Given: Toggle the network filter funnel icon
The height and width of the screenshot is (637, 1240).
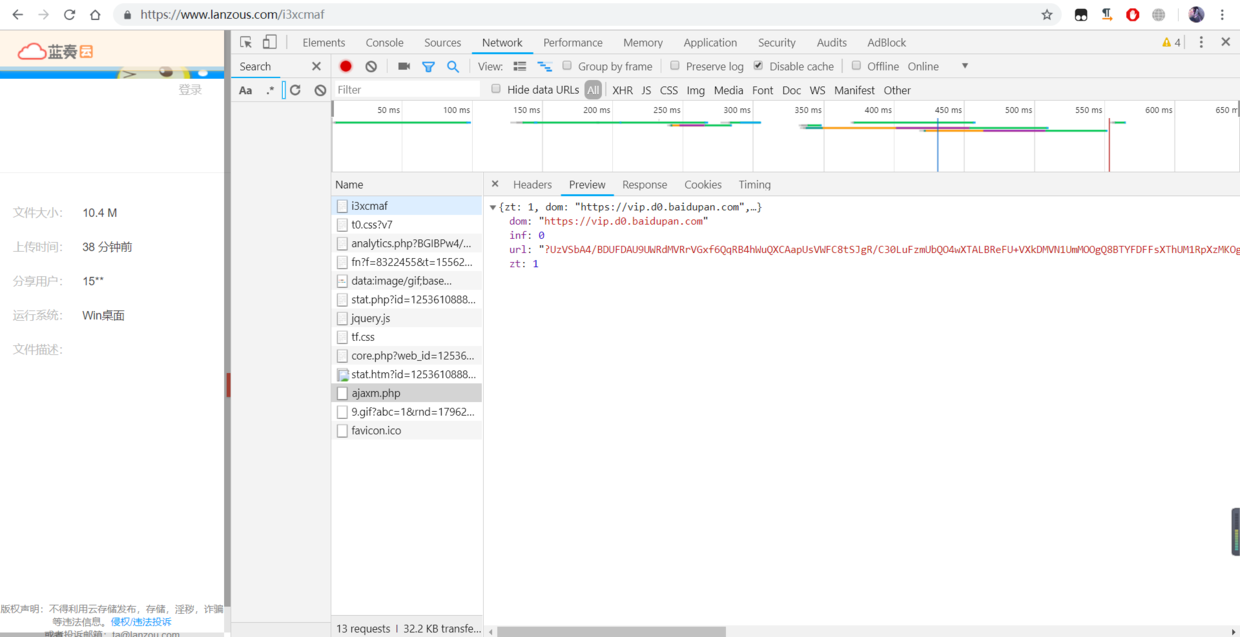Looking at the screenshot, I should coord(428,66).
